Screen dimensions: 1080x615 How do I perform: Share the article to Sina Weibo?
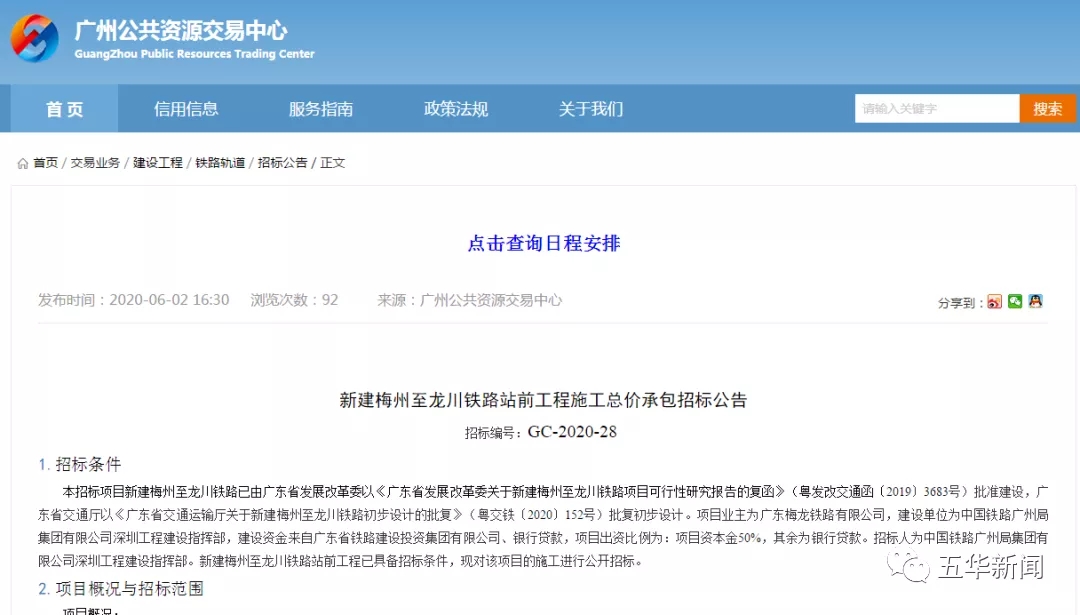(x=994, y=302)
